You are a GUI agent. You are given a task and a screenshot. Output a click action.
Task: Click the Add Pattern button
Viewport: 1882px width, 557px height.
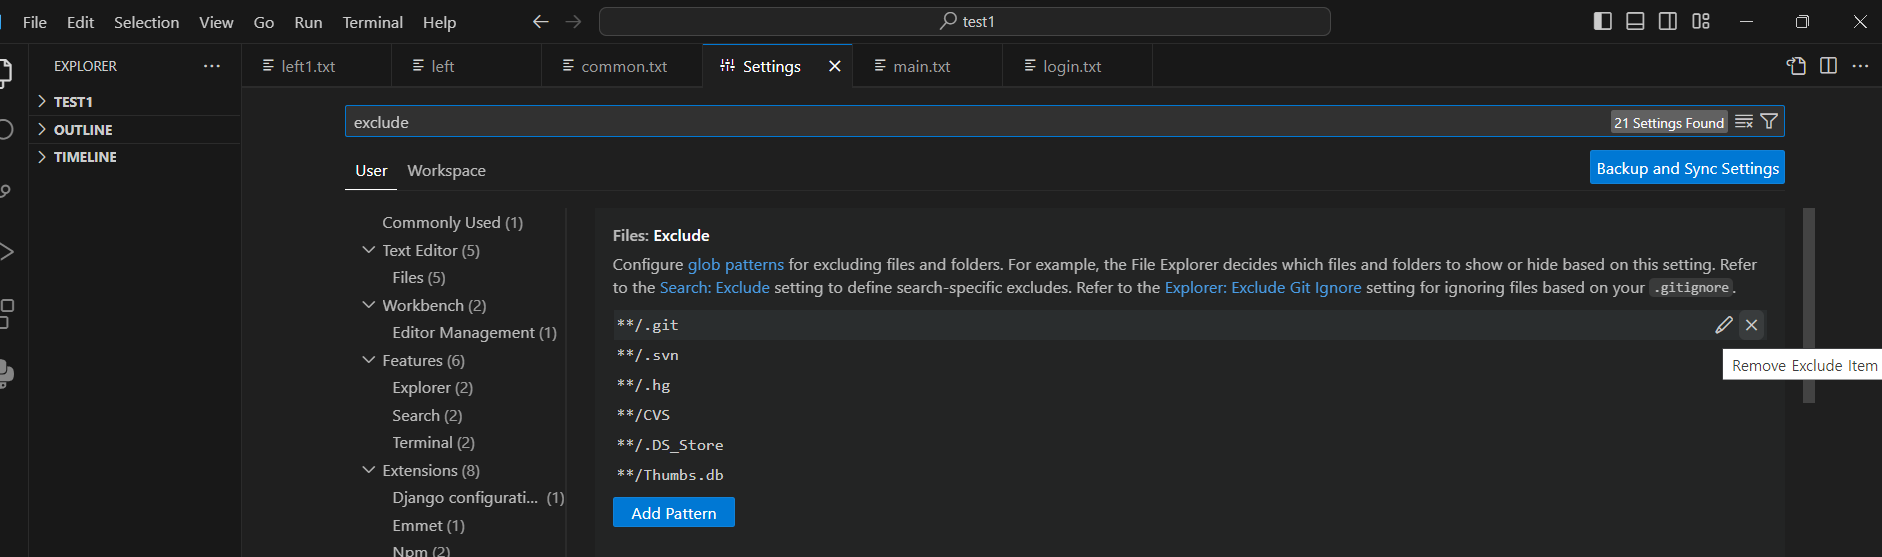click(x=673, y=513)
